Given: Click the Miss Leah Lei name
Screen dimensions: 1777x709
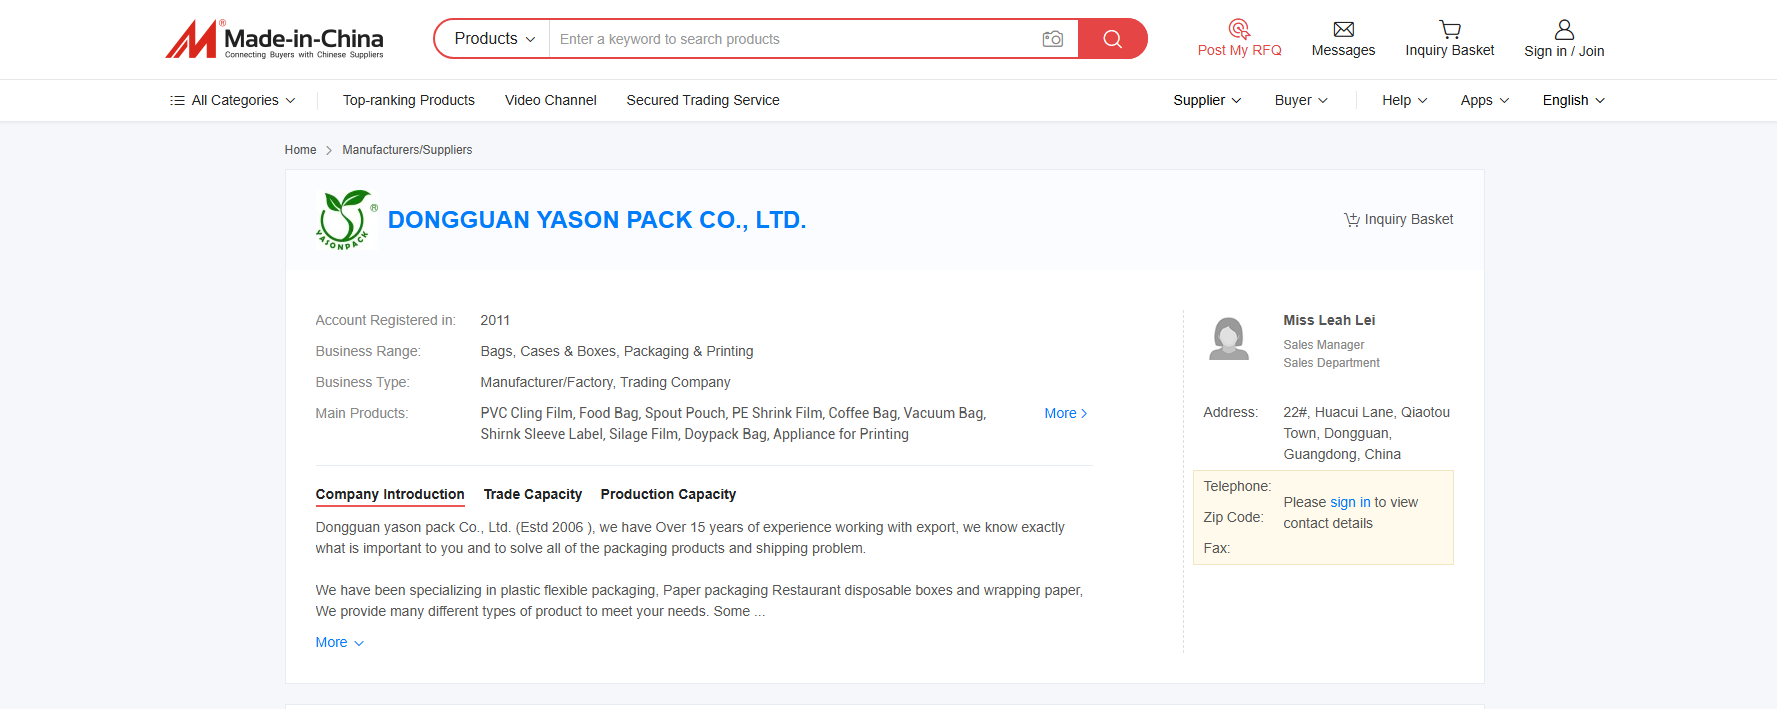Looking at the screenshot, I should click(1329, 320).
